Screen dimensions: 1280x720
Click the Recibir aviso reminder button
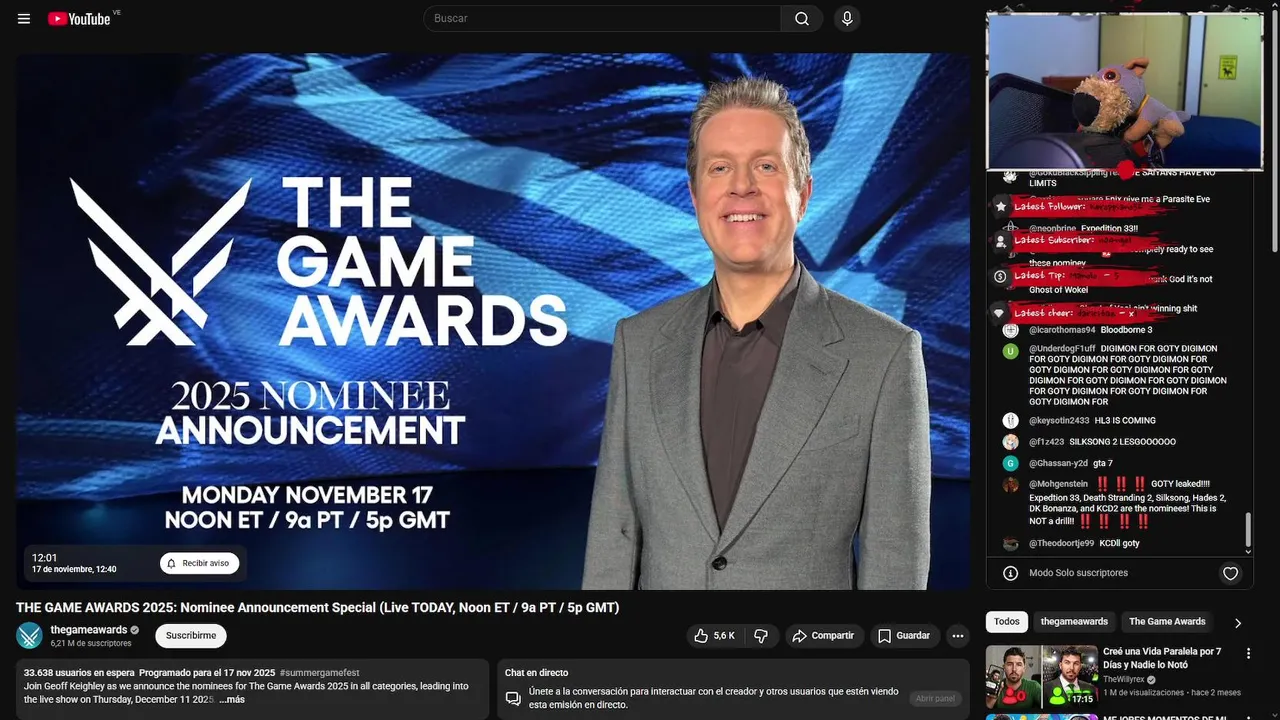tap(200, 563)
